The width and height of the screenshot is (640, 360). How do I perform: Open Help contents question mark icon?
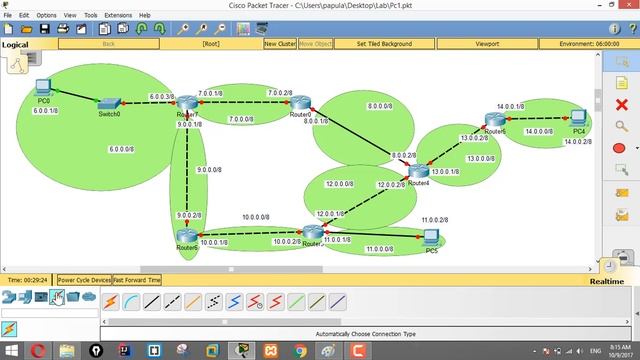point(633,29)
